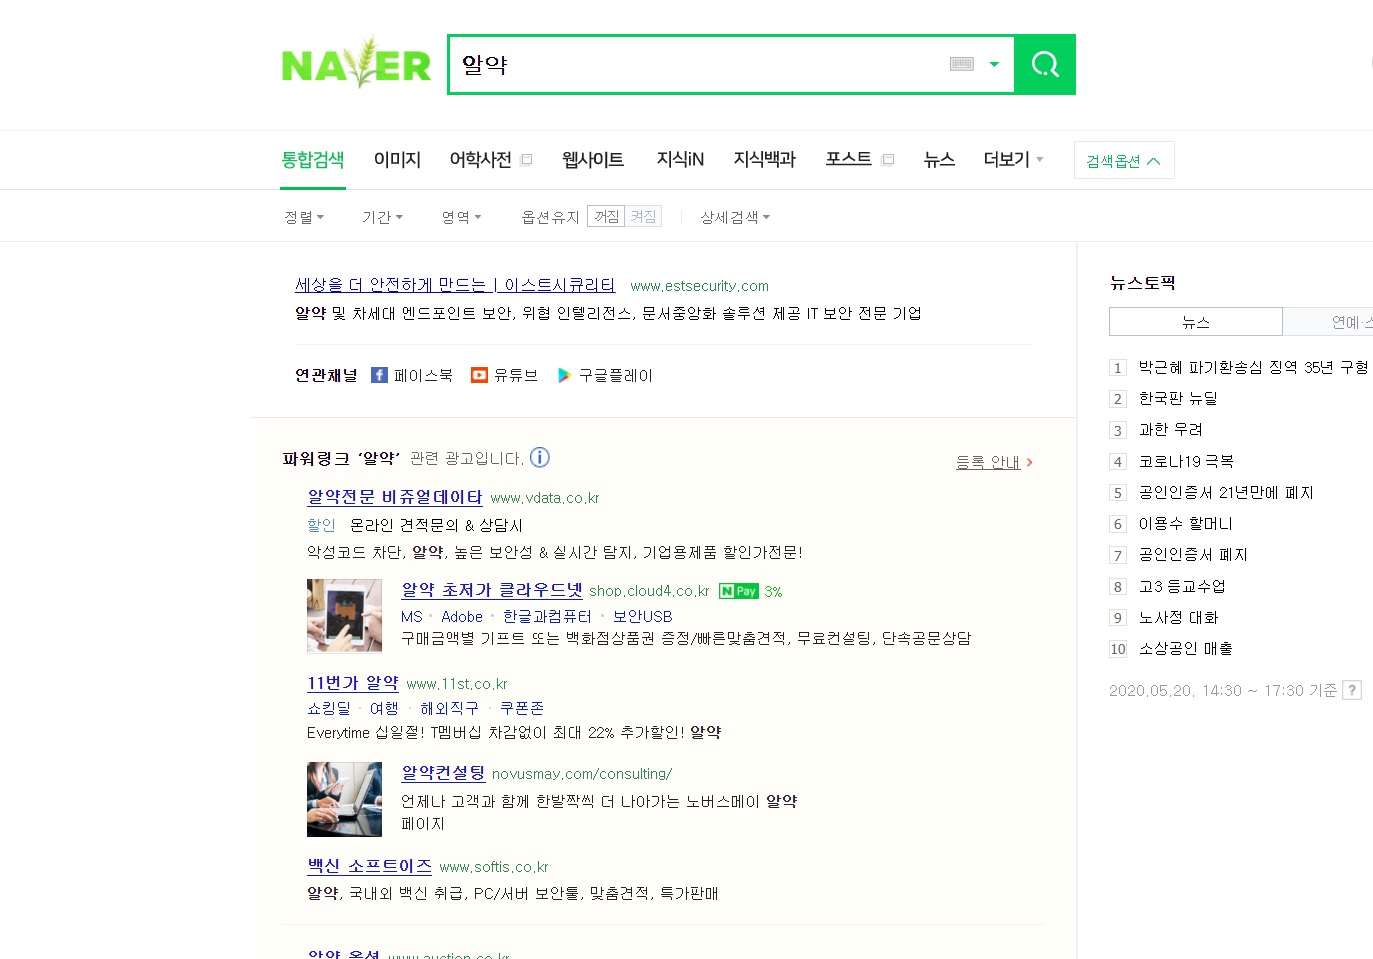Open the 한글과컴퓨터 sublink
This screenshot has width=1373, height=959.
(x=547, y=617)
